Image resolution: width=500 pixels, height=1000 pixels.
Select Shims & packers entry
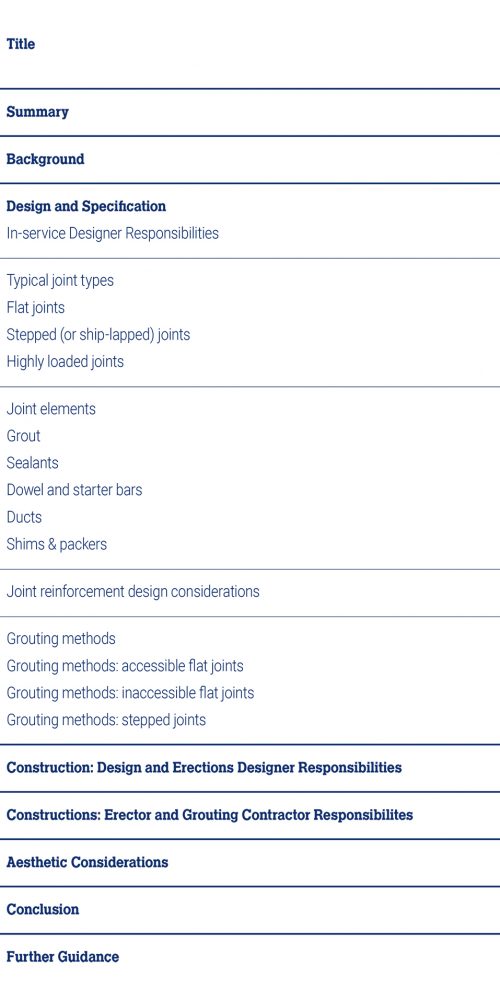tap(57, 544)
